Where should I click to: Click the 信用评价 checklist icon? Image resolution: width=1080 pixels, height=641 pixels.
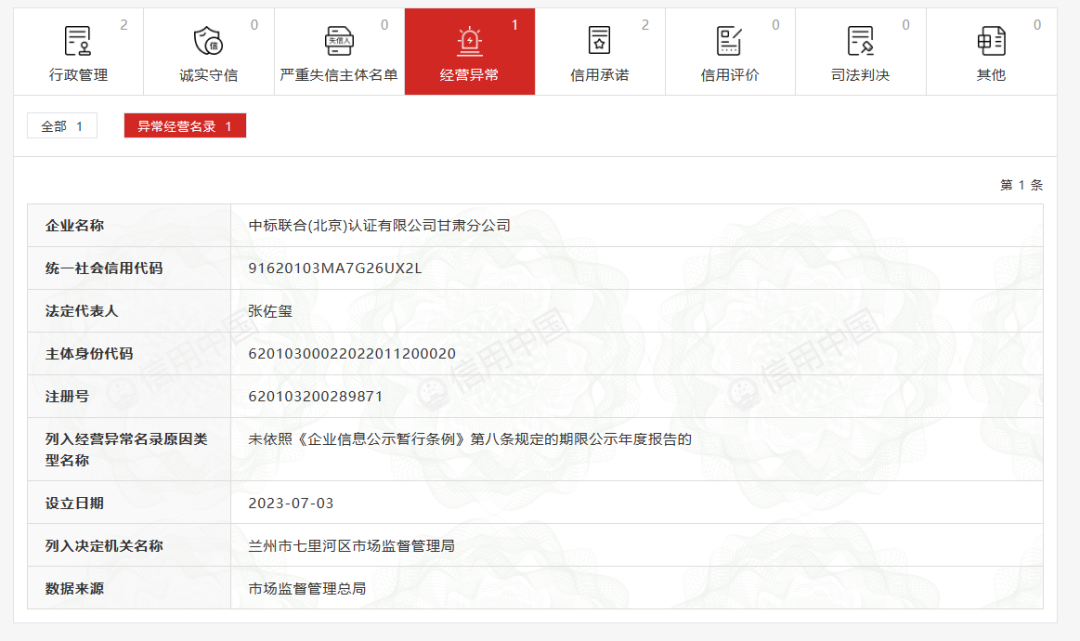729,41
